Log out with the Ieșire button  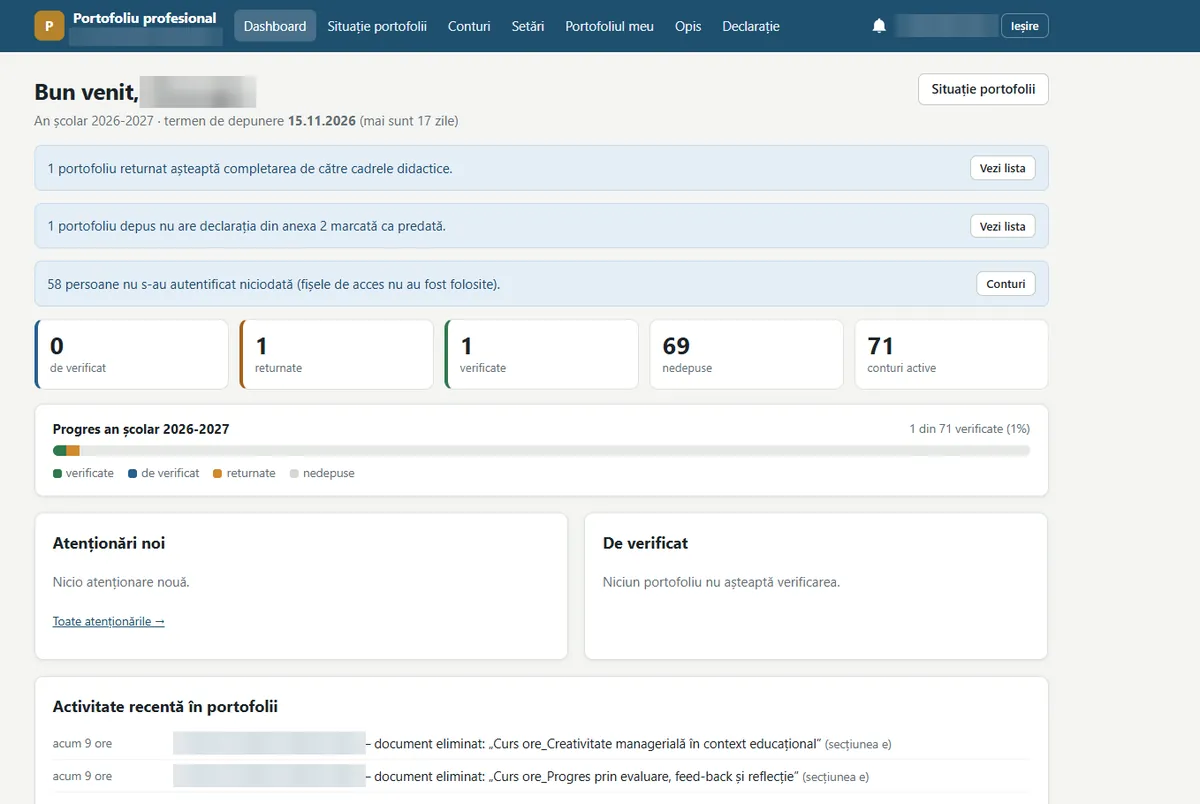[1025, 26]
